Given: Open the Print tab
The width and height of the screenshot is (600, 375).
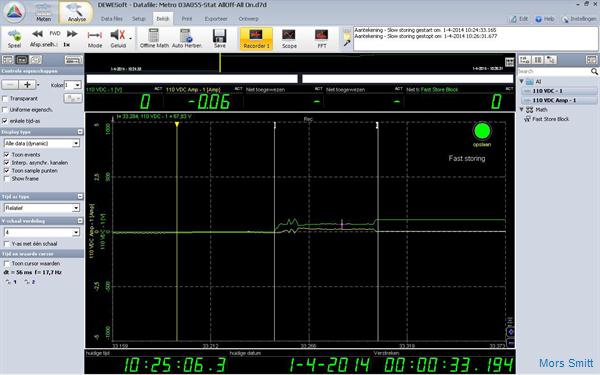Looking at the screenshot, I should 187,18.
